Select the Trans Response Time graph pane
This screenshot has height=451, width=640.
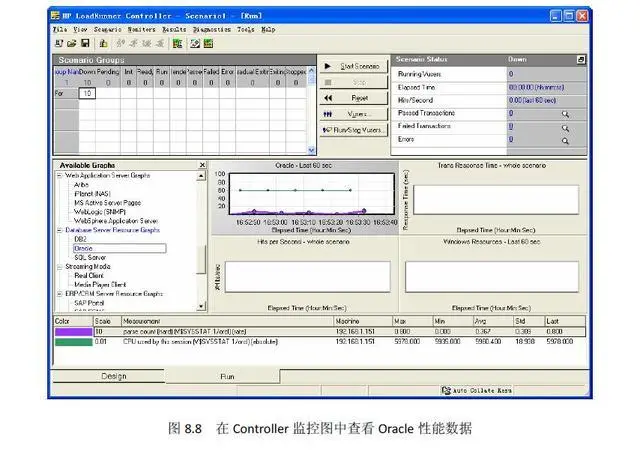click(493, 198)
